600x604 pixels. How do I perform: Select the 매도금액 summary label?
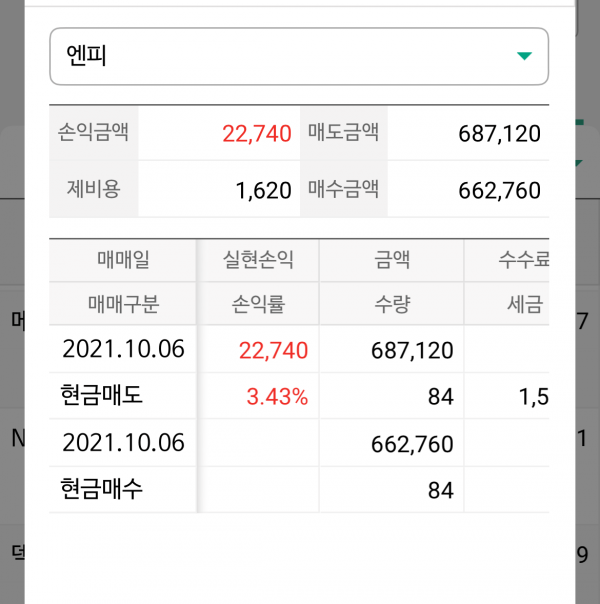click(343, 132)
